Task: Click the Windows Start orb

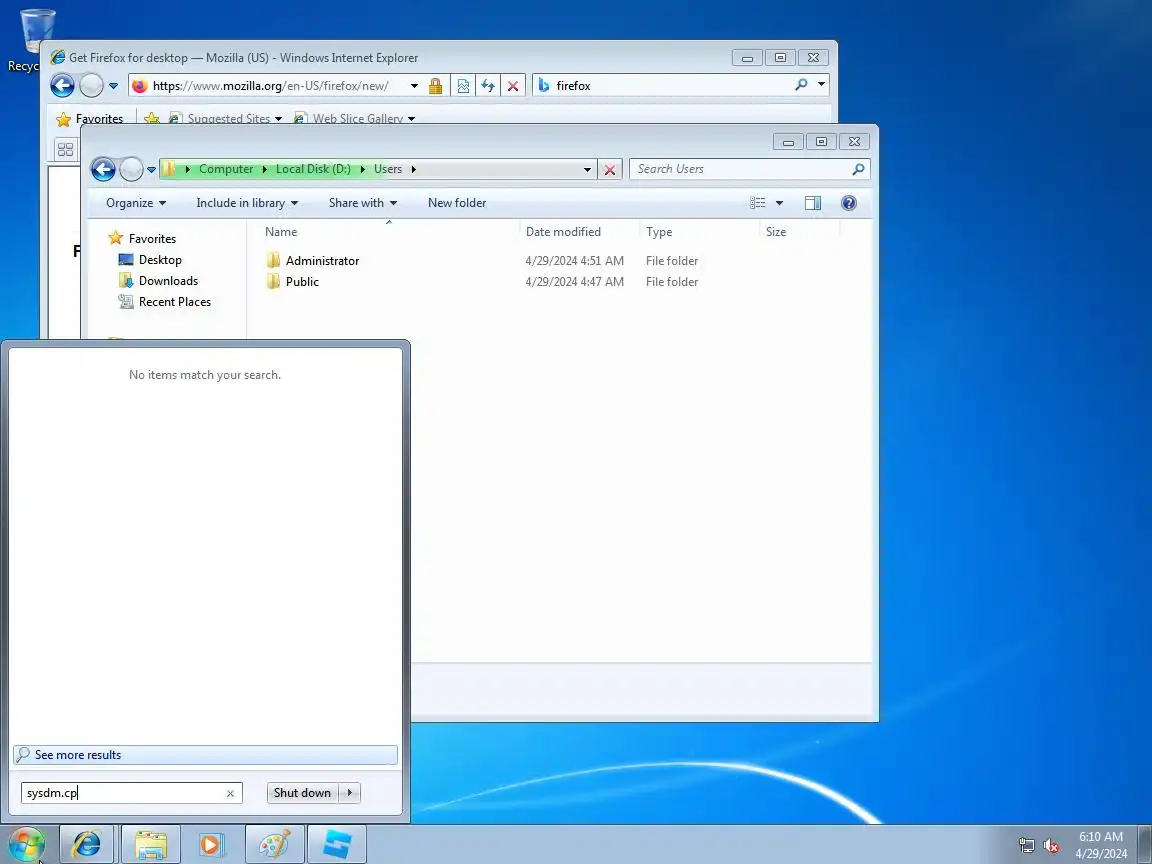Action: [x=26, y=845]
